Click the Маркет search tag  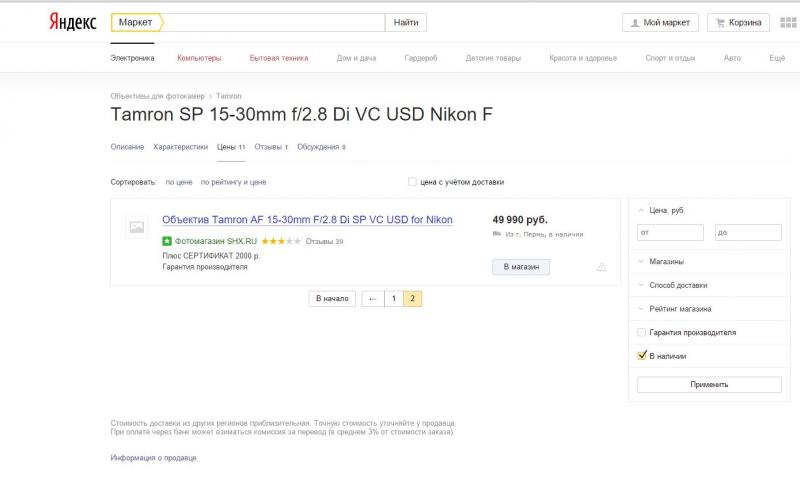(x=136, y=22)
